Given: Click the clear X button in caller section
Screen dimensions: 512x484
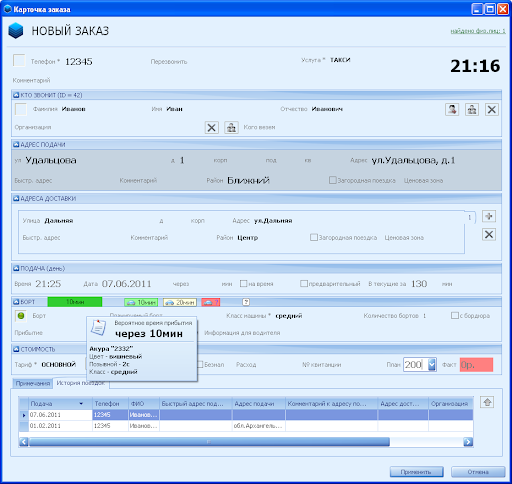Looking at the screenshot, I should (492, 109).
